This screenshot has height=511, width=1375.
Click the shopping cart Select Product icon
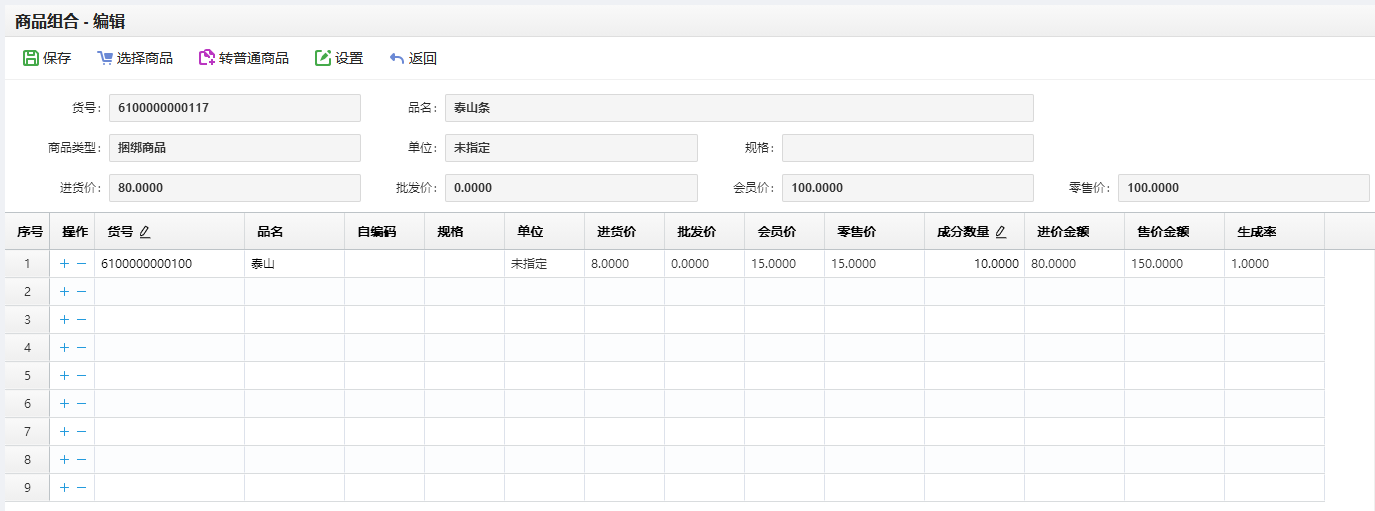(104, 58)
